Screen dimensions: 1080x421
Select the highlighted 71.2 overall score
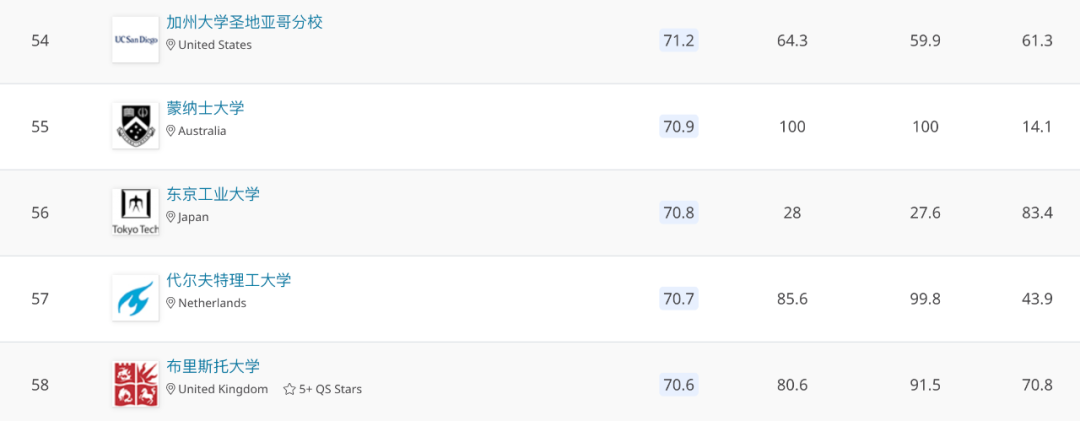pos(678,41)
